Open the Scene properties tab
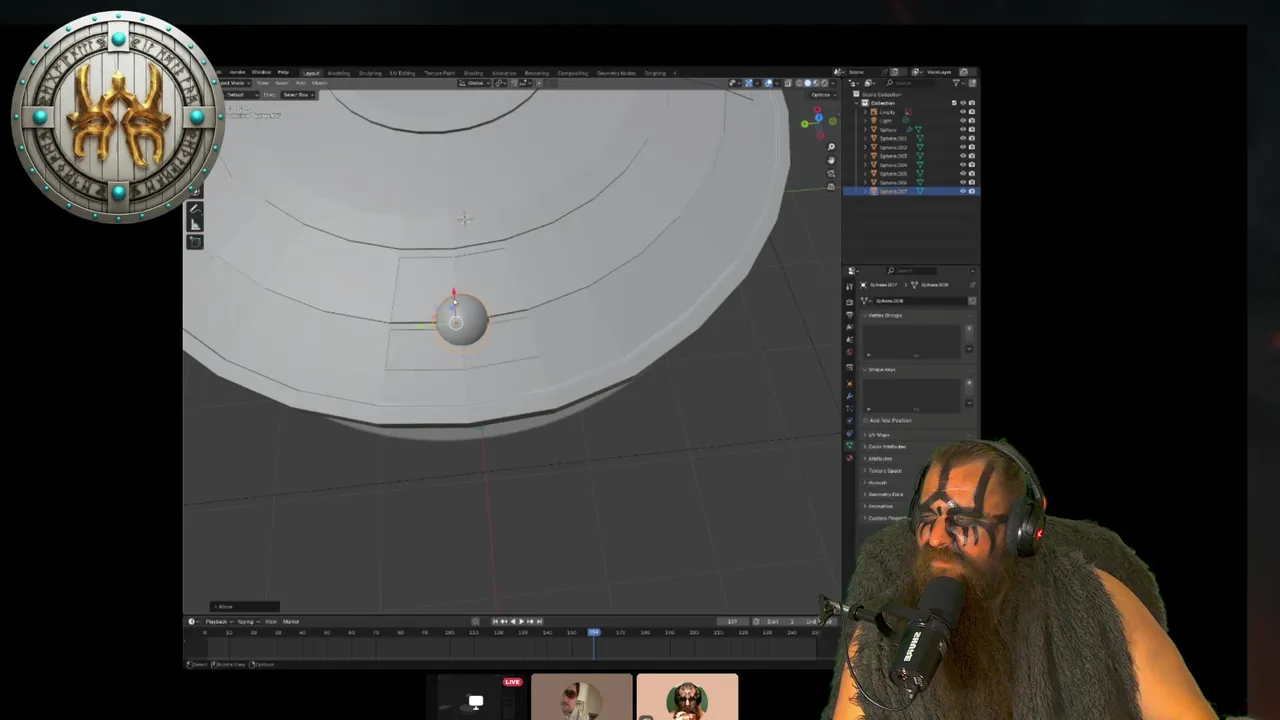This screenshot has width=1280, height=720. pos(849,339)
